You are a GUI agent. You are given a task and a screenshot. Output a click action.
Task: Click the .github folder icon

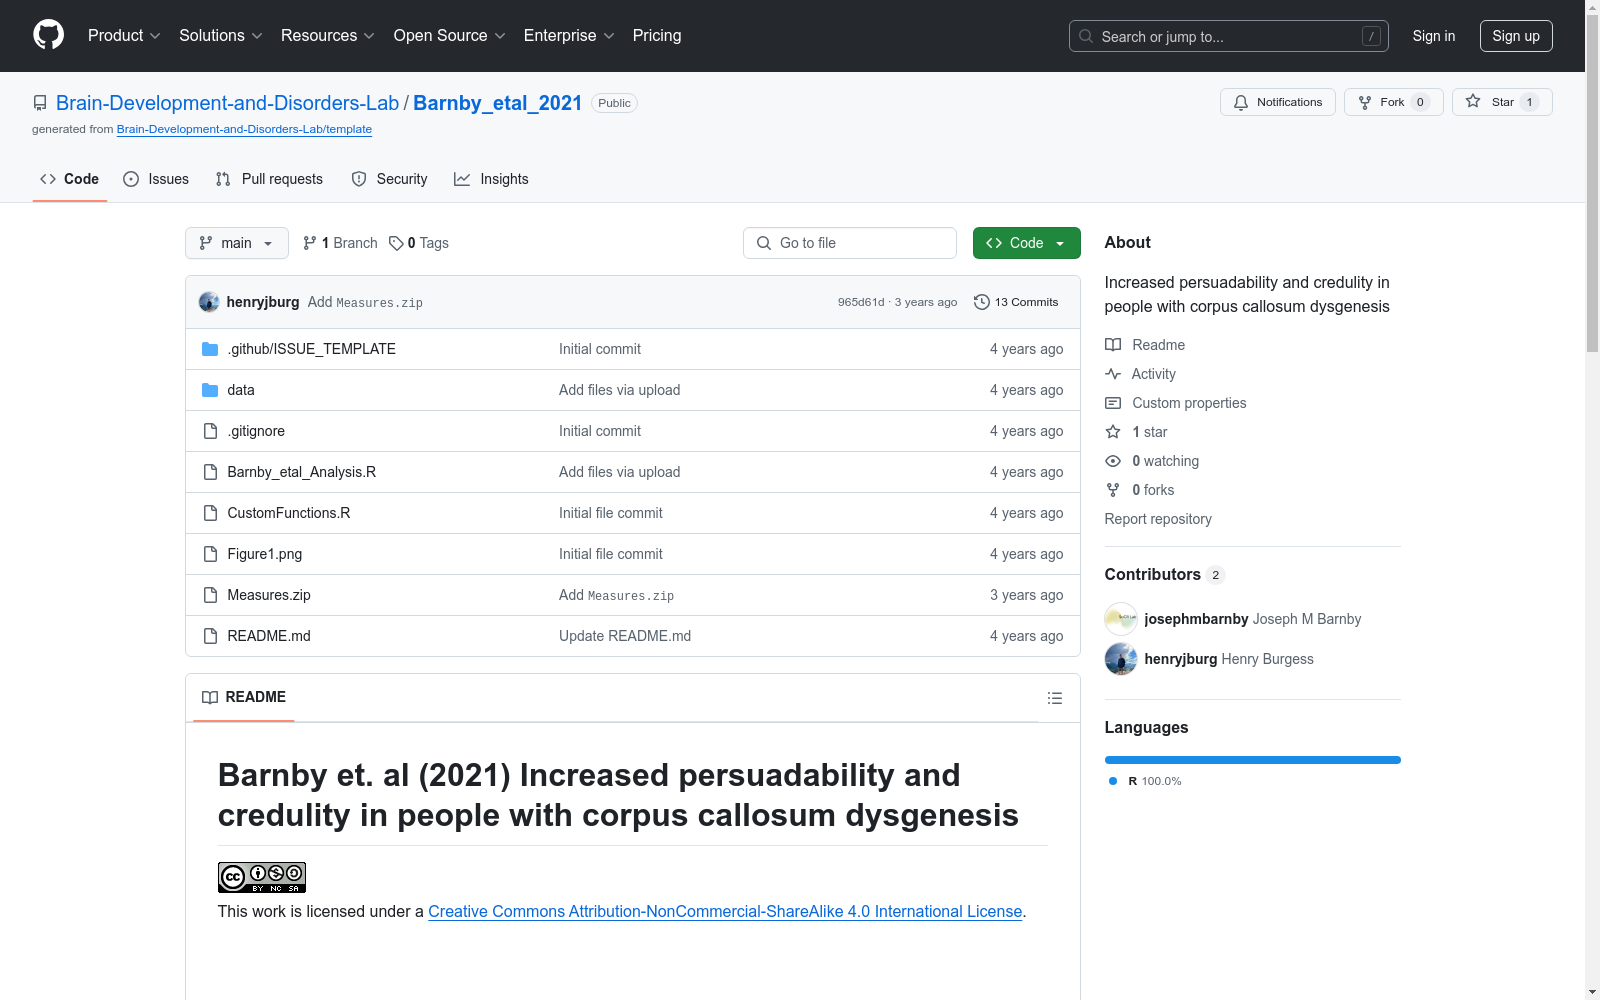pyautogui.click(x=210, y=349)
